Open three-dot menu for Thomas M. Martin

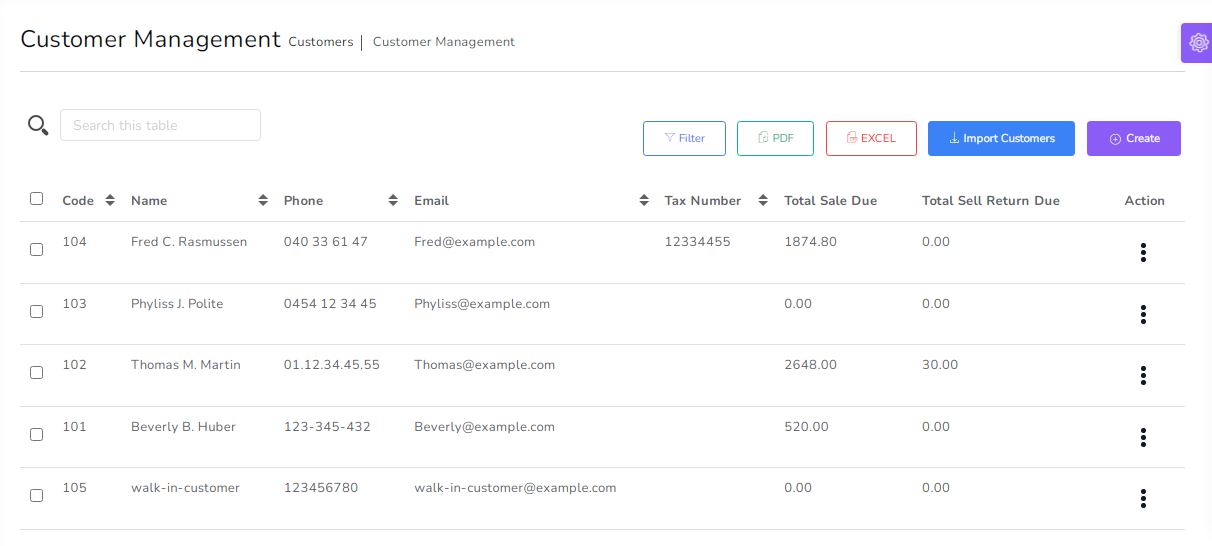(x=1143, y=376)
